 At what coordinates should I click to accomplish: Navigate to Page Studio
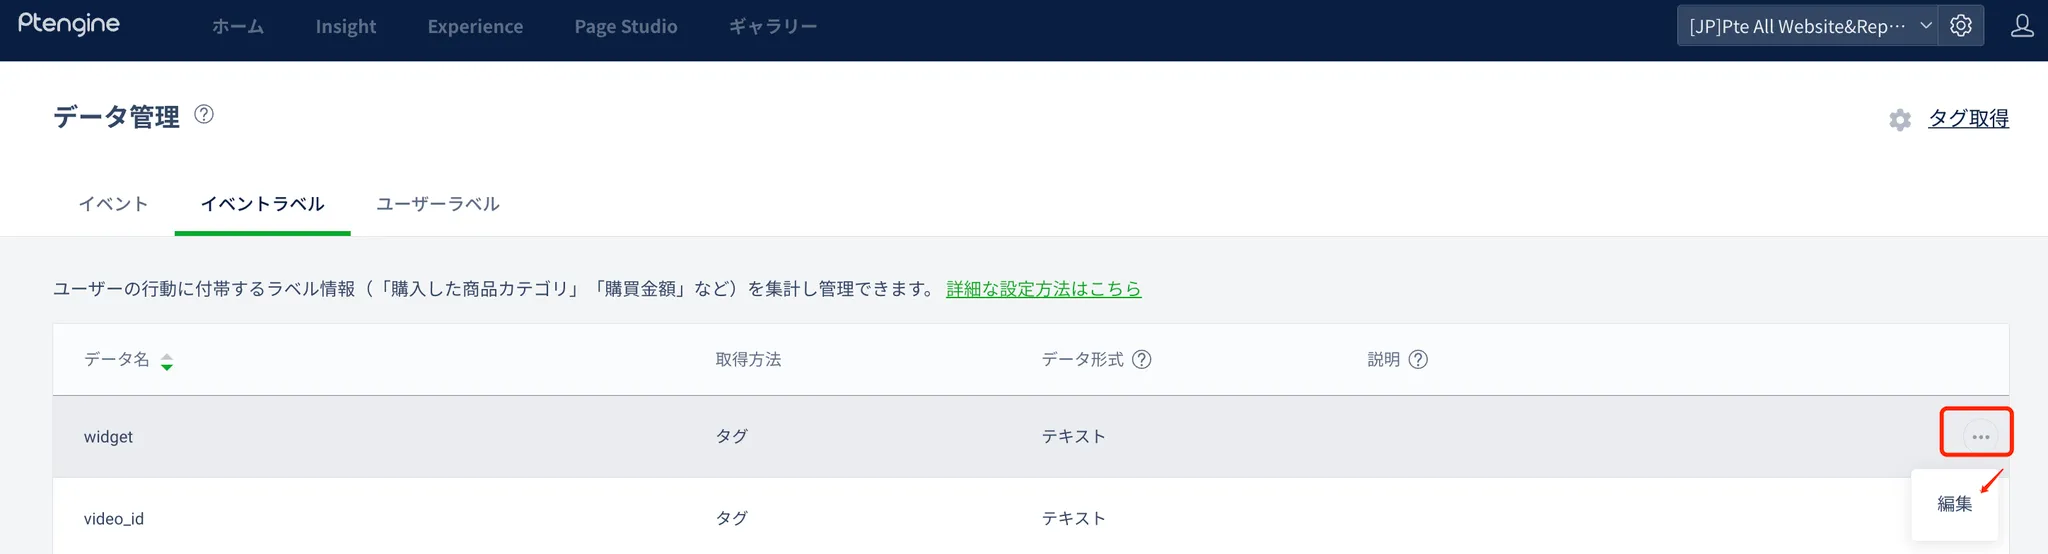point(626,27)
